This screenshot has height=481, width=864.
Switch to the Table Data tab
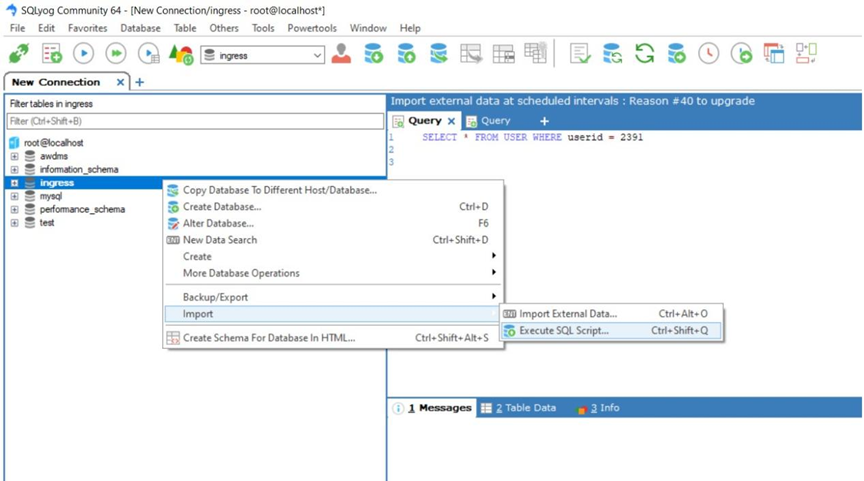coord(519,408)
